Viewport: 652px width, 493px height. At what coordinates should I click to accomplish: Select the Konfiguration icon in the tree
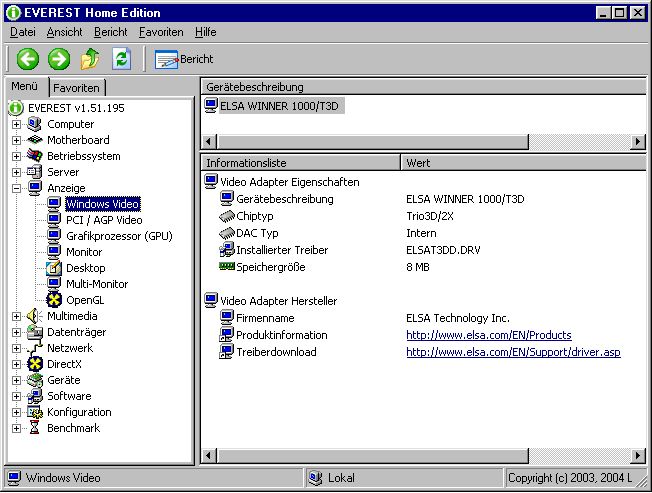[35, 412]
